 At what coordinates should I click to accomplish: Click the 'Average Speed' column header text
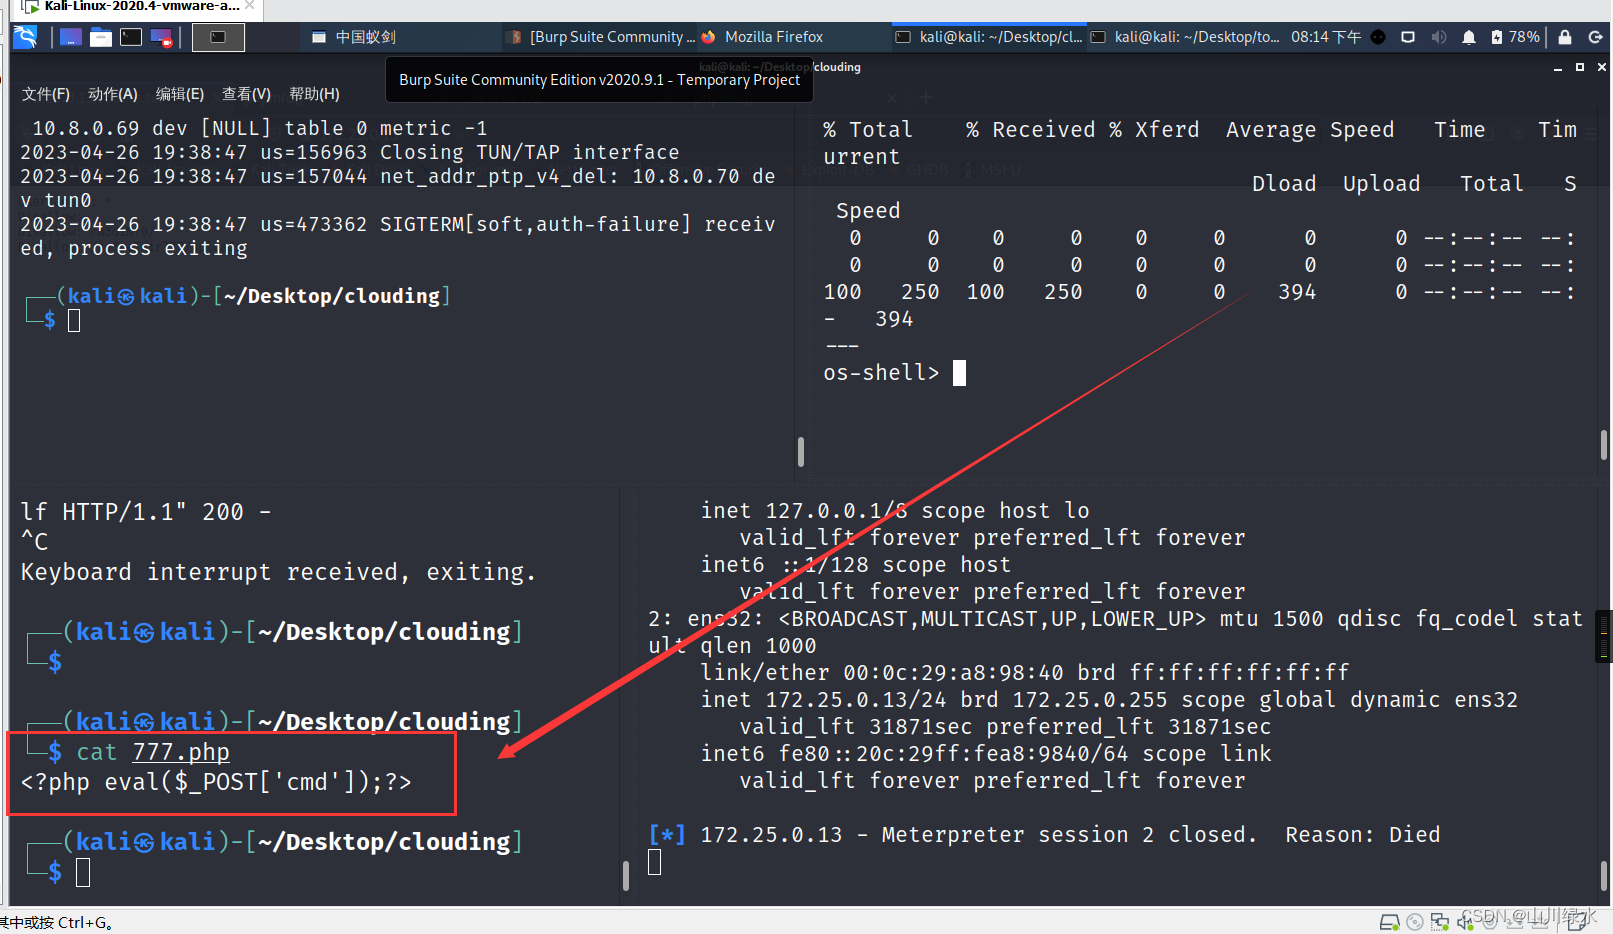tap(1310, 130)
